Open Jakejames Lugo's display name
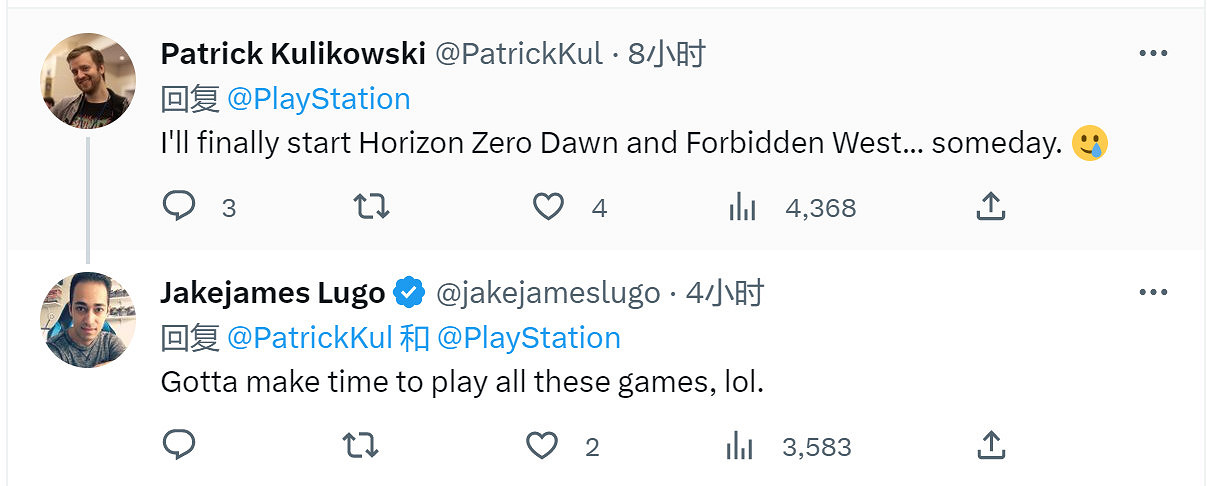 point(272,293)
